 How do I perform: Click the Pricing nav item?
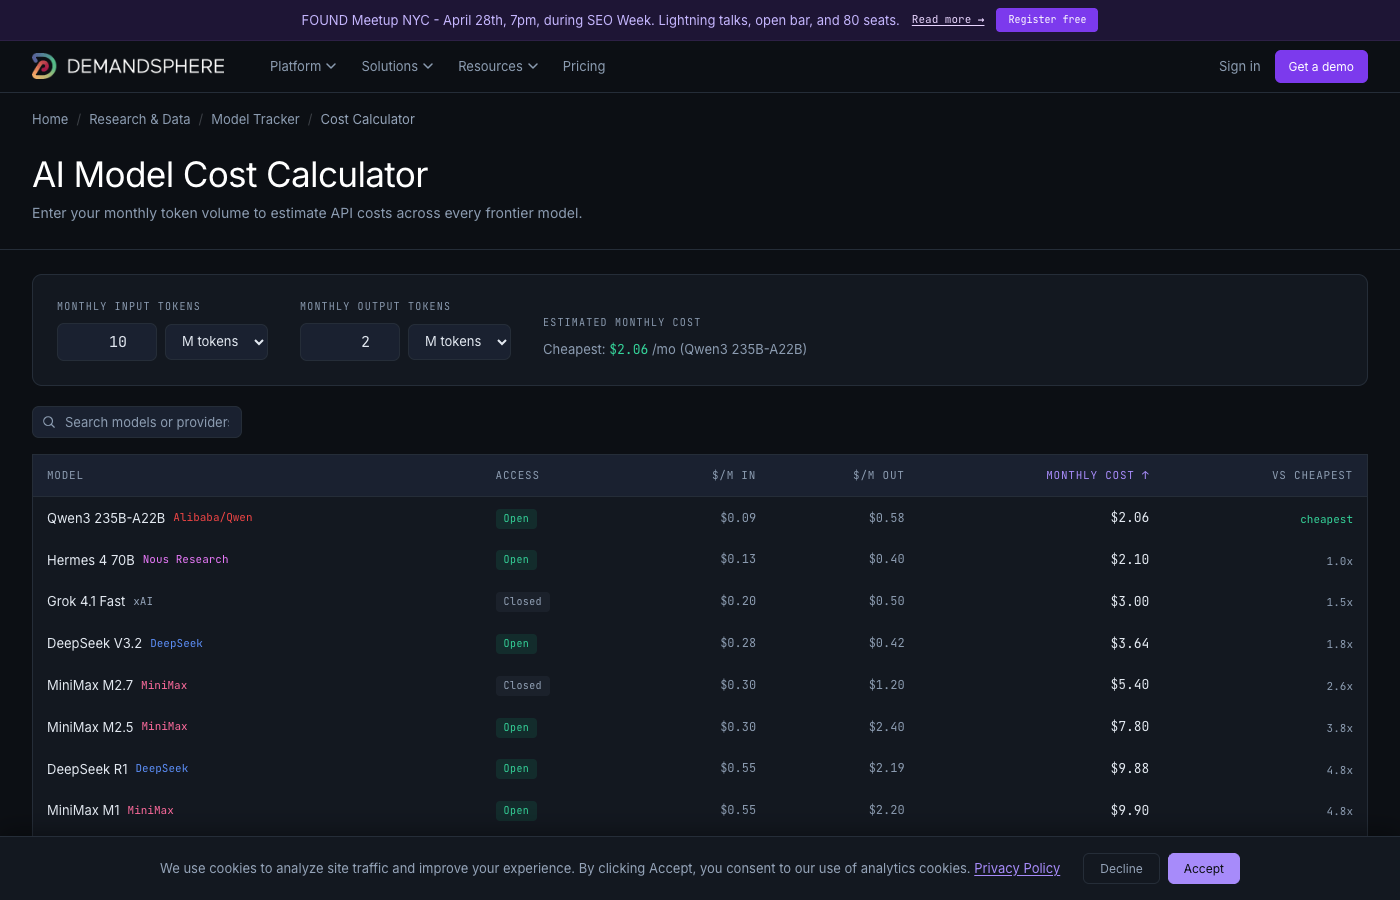pos(584,66)
